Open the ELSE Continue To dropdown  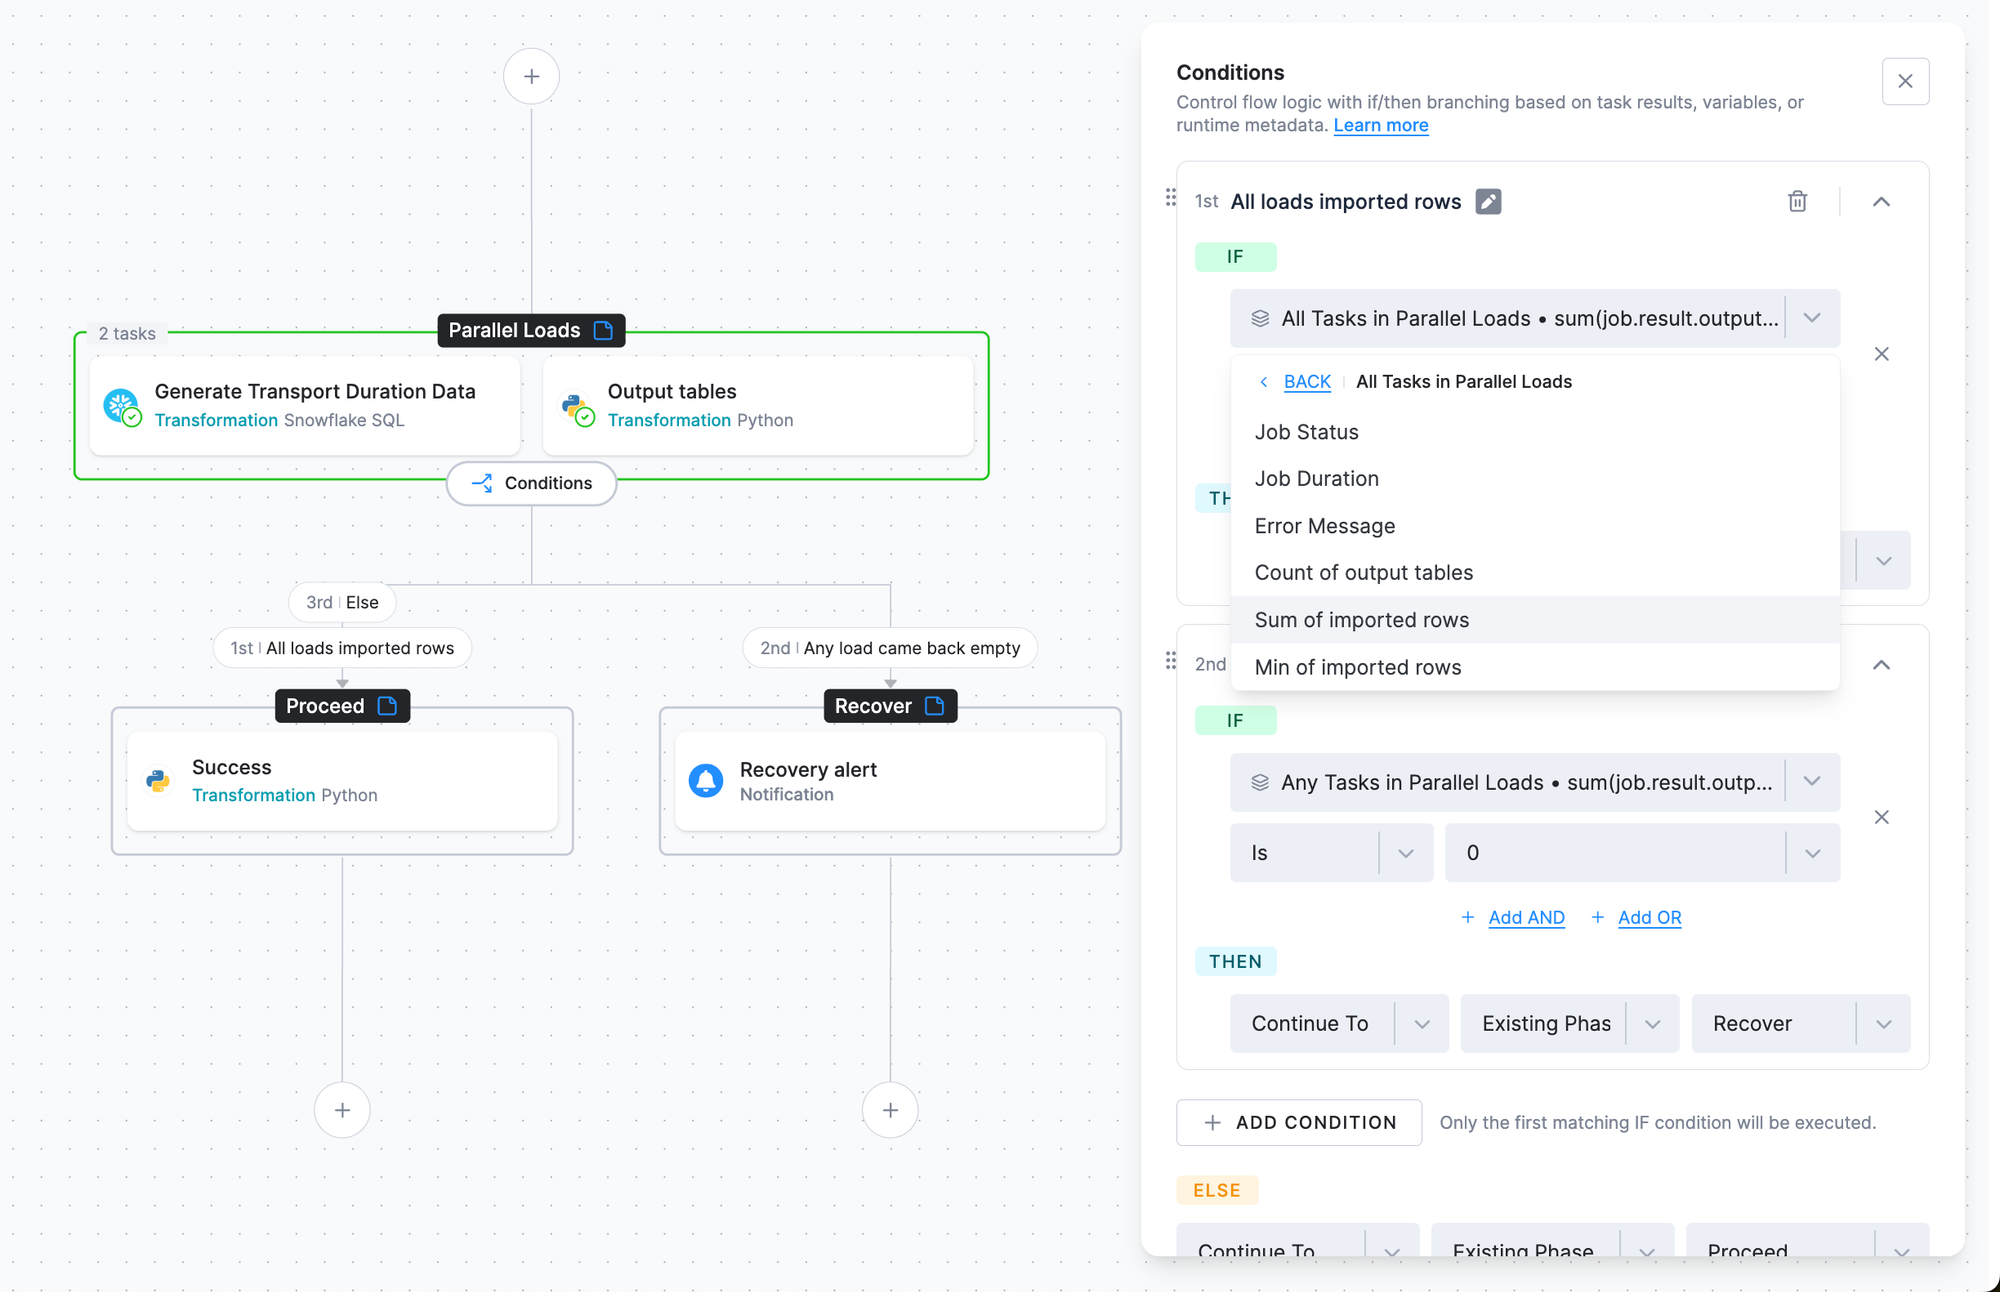[1298, 1240]
